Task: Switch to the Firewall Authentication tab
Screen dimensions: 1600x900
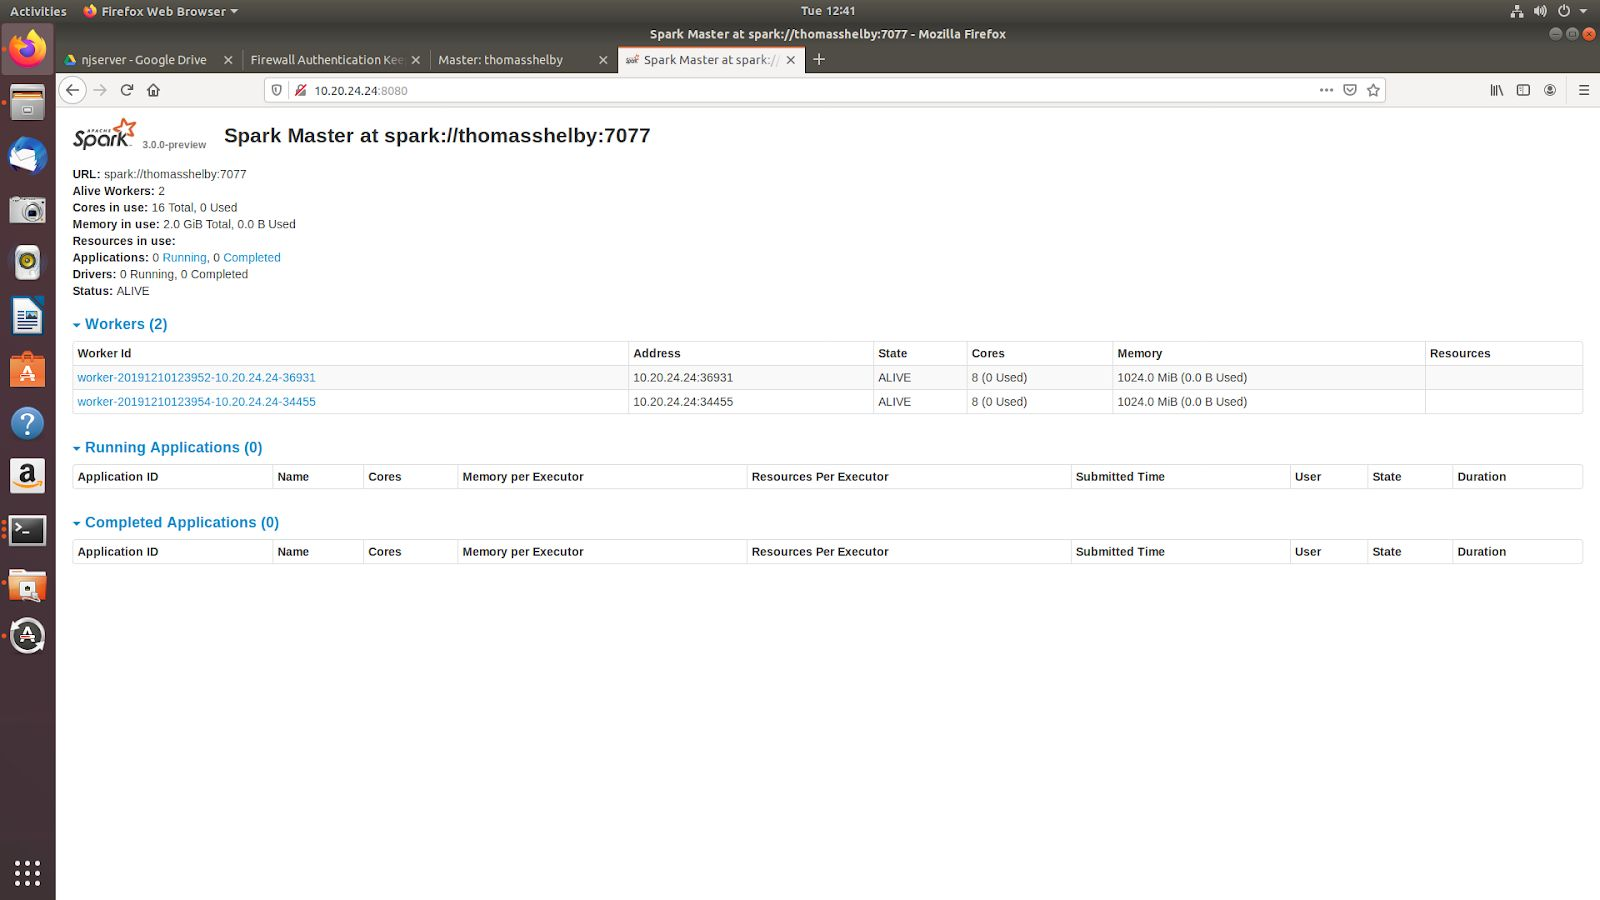Action: (x=327, y=60)
